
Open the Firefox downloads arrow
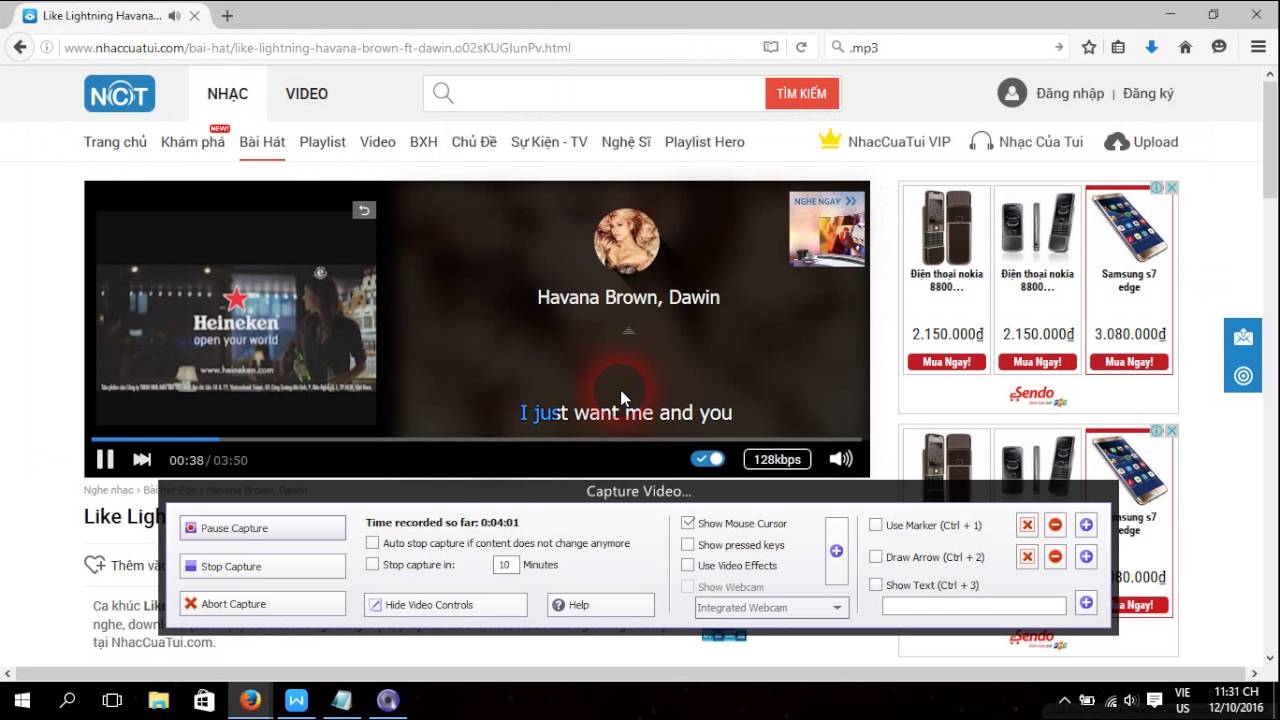pos(1151,47)
